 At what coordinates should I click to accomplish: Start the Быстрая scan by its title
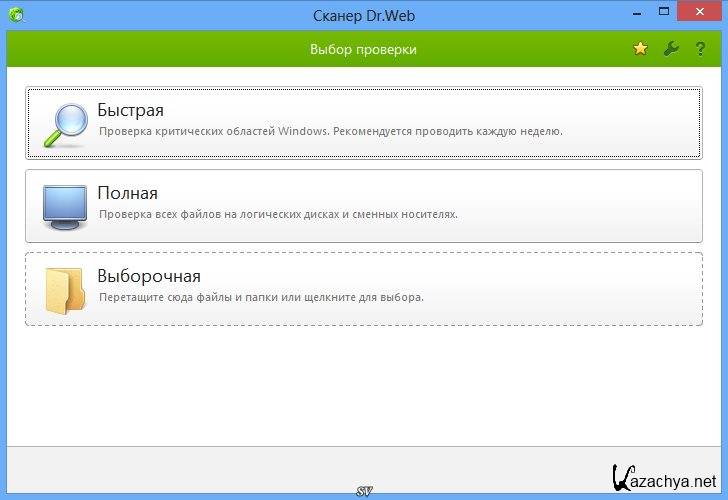tap(130, 111)
